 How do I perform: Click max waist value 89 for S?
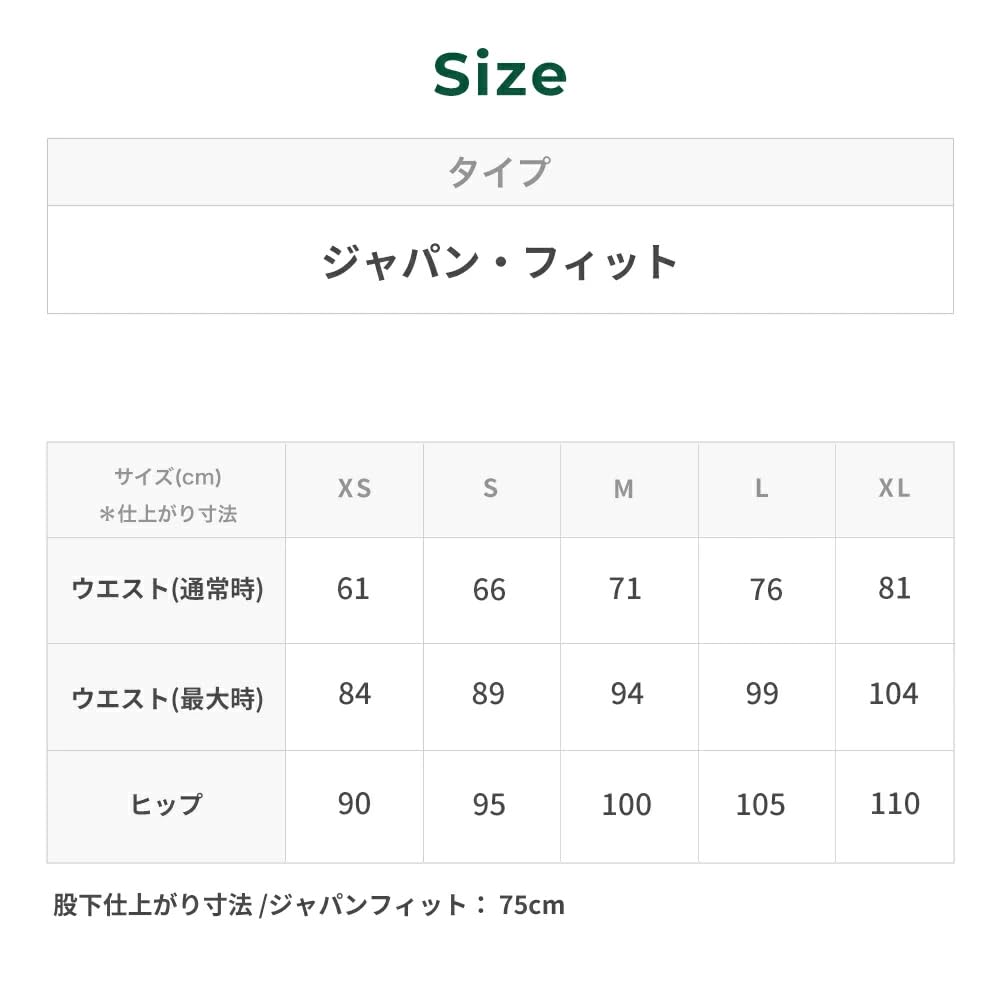488,694
